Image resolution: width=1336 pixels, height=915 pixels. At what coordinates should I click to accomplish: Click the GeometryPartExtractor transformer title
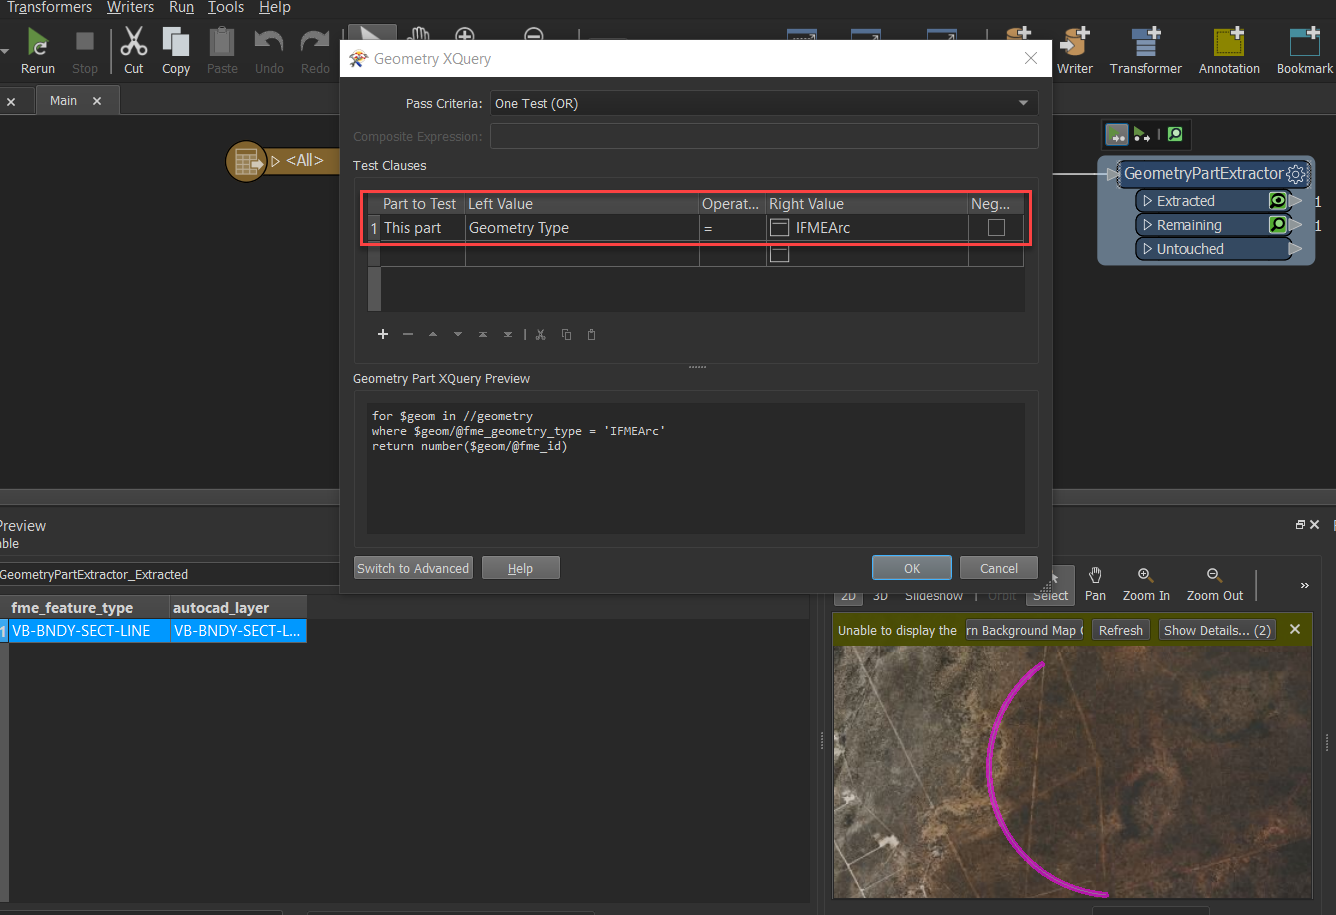tap(1203, 174)
